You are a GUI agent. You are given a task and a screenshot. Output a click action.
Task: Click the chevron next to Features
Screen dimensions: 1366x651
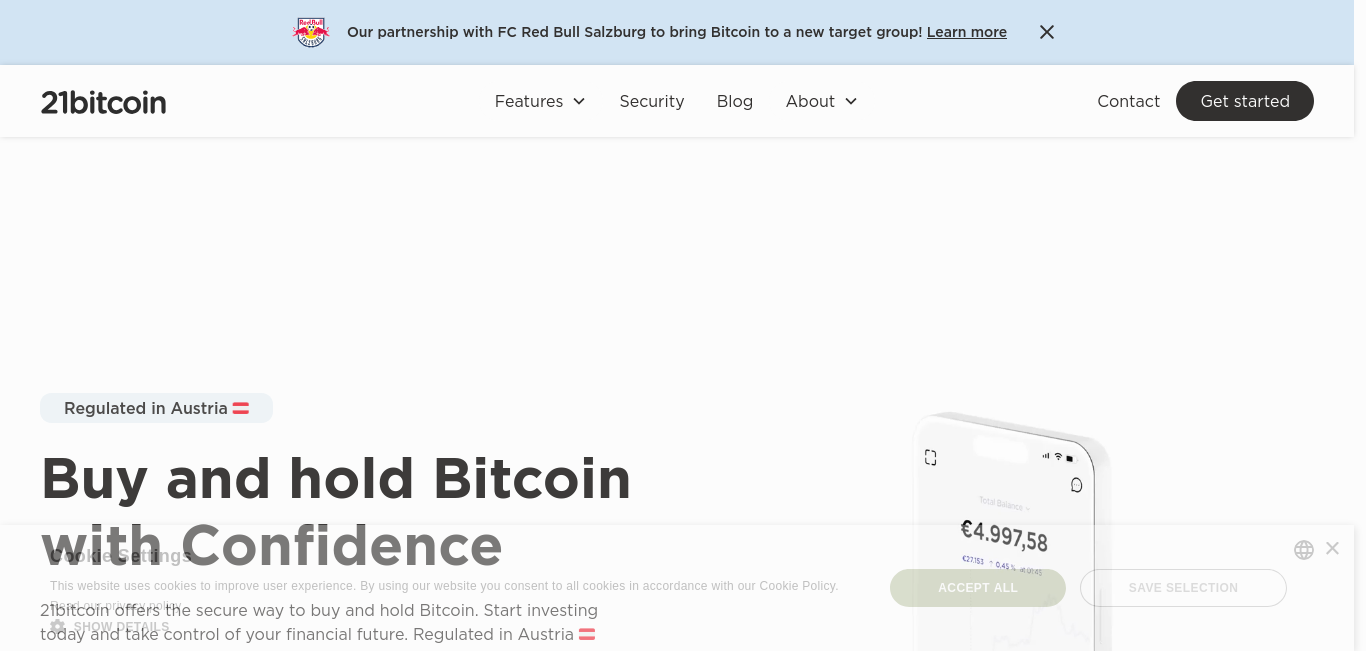point(579,101)
